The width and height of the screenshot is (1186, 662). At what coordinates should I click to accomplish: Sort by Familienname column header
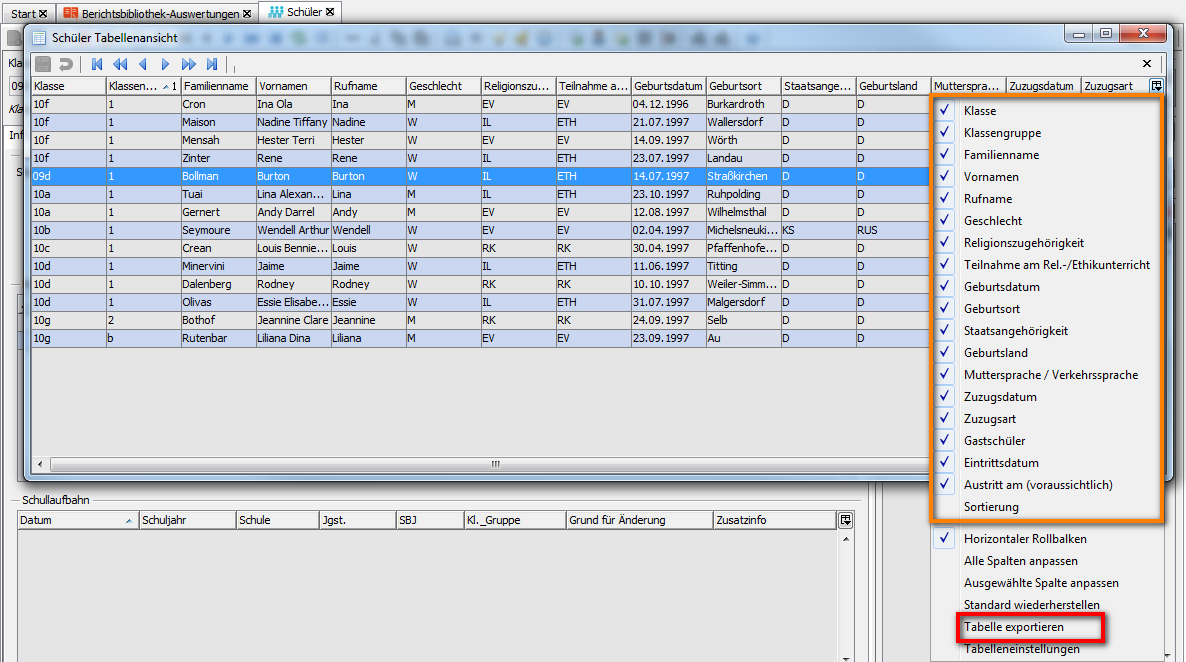tap(219, 85)
